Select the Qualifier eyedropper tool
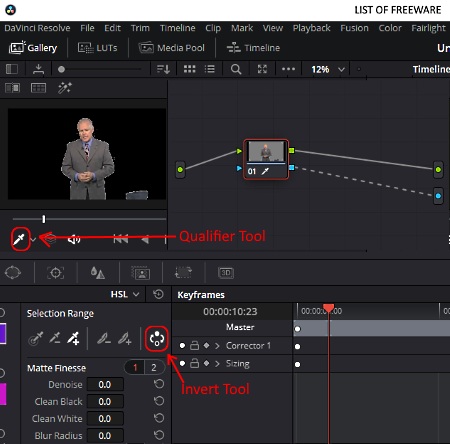The width and height of the screenshot is (450, 444). pyautogui.click(x=19, y=239)
